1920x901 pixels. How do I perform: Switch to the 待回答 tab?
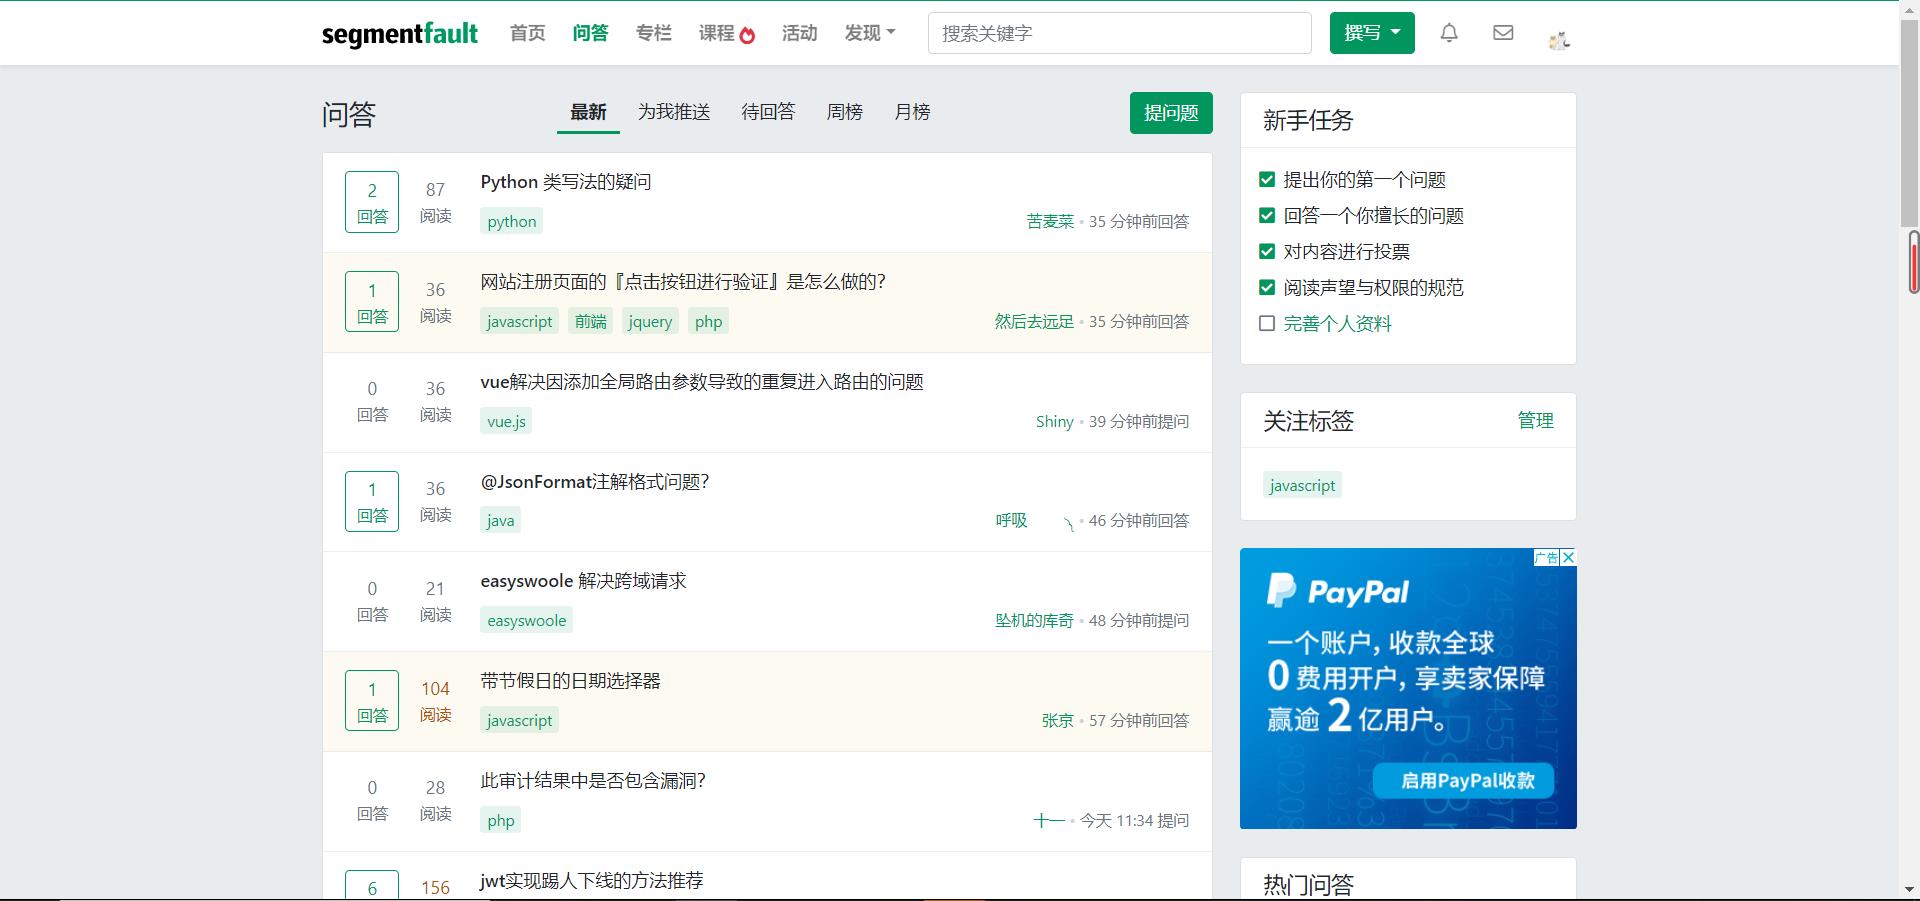coord(768,112)
